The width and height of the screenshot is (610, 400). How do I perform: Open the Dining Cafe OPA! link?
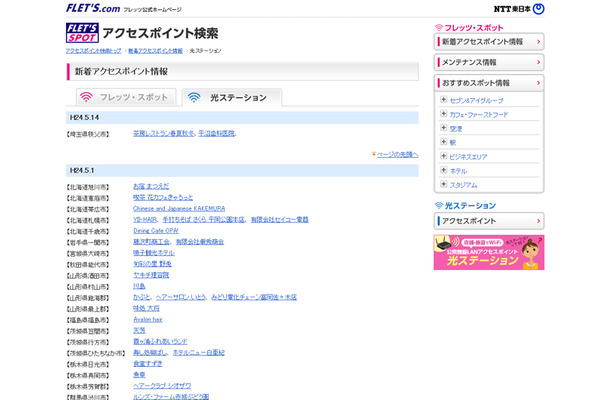(156, 231)
